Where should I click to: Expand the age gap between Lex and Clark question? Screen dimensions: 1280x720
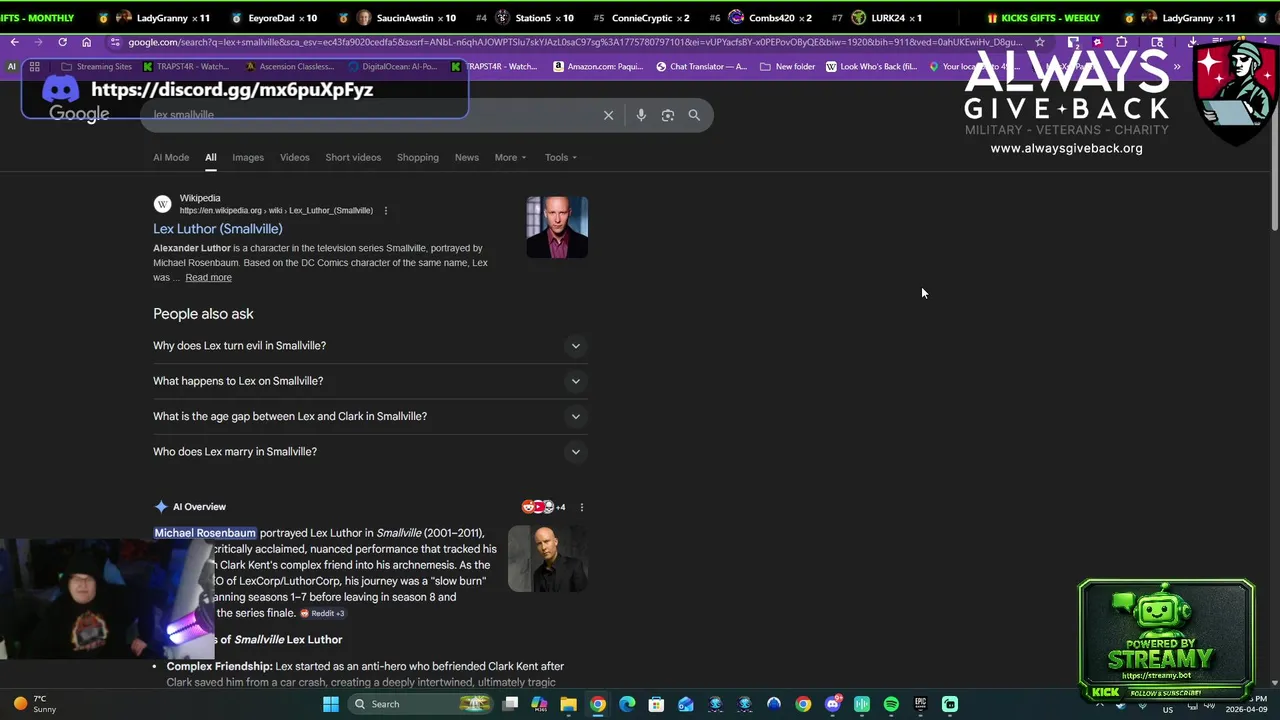tap(369, 416)
